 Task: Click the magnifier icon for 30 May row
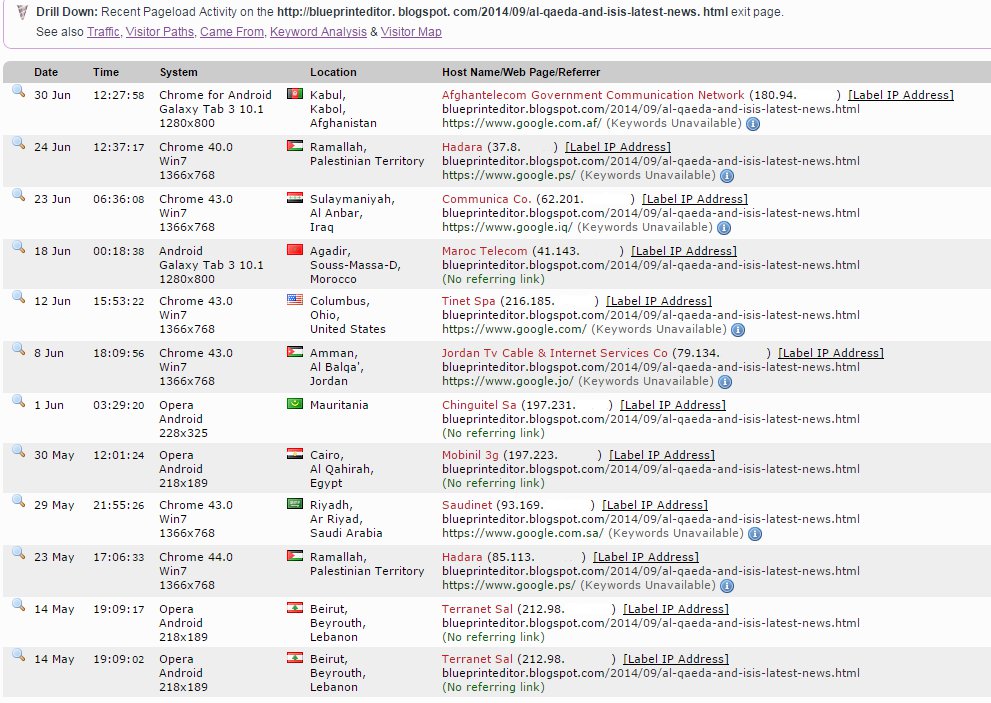(18, 451)
